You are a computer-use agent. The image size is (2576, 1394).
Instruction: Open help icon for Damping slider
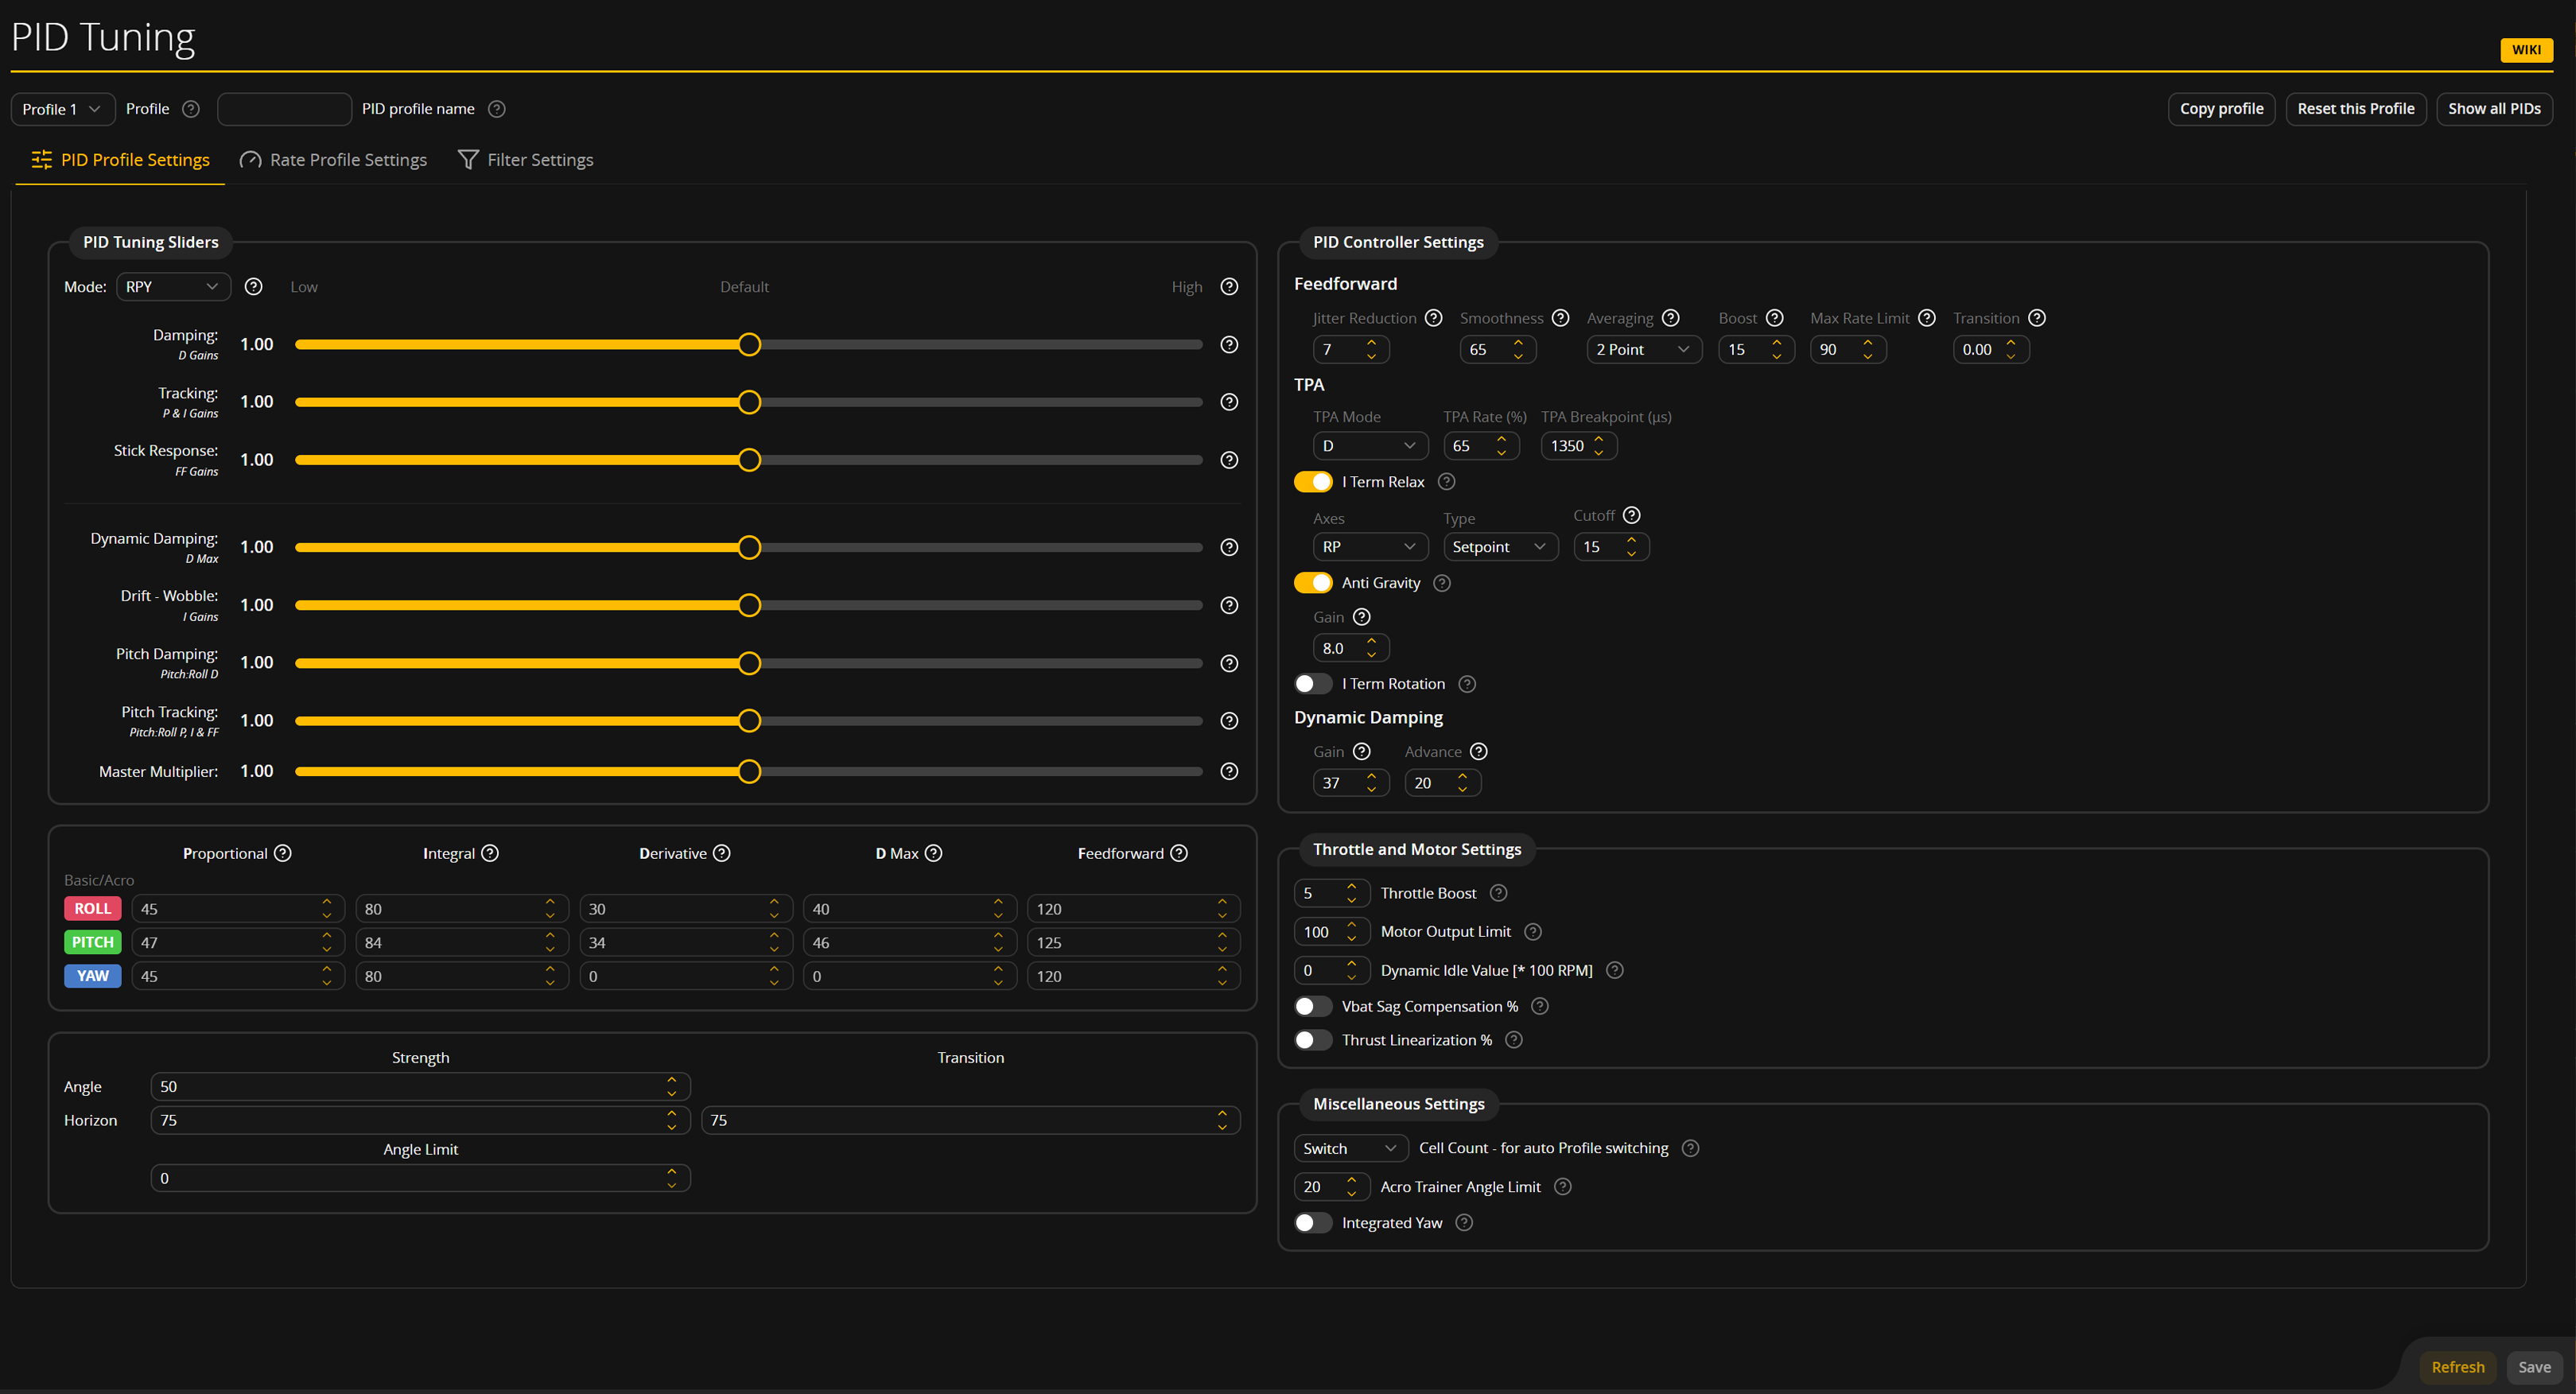click(1229, 344)
